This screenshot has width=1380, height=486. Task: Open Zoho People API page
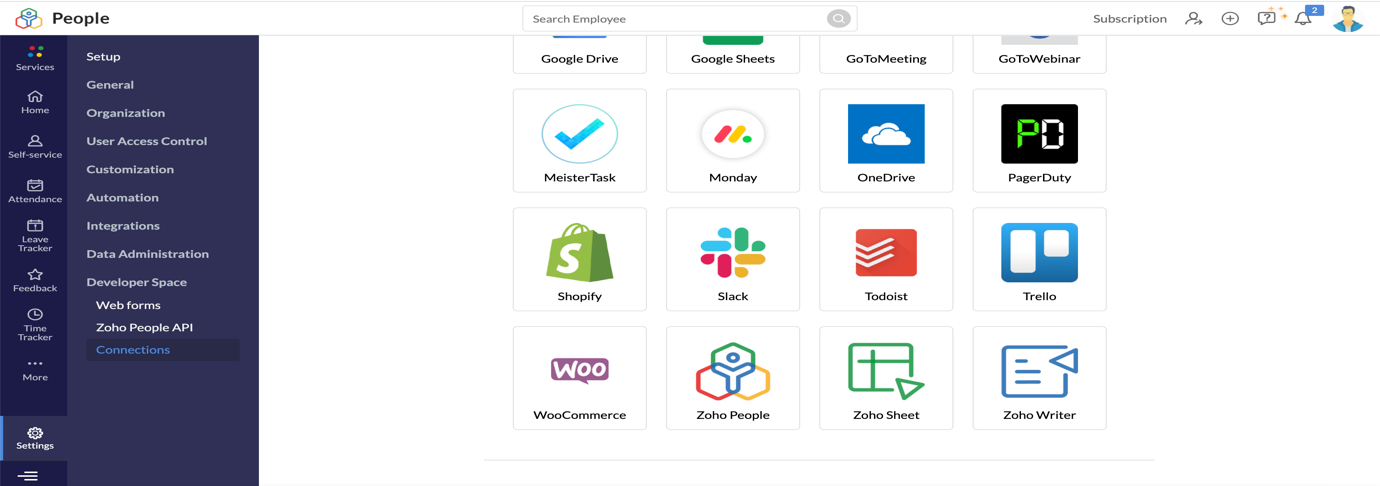(145, 327)
